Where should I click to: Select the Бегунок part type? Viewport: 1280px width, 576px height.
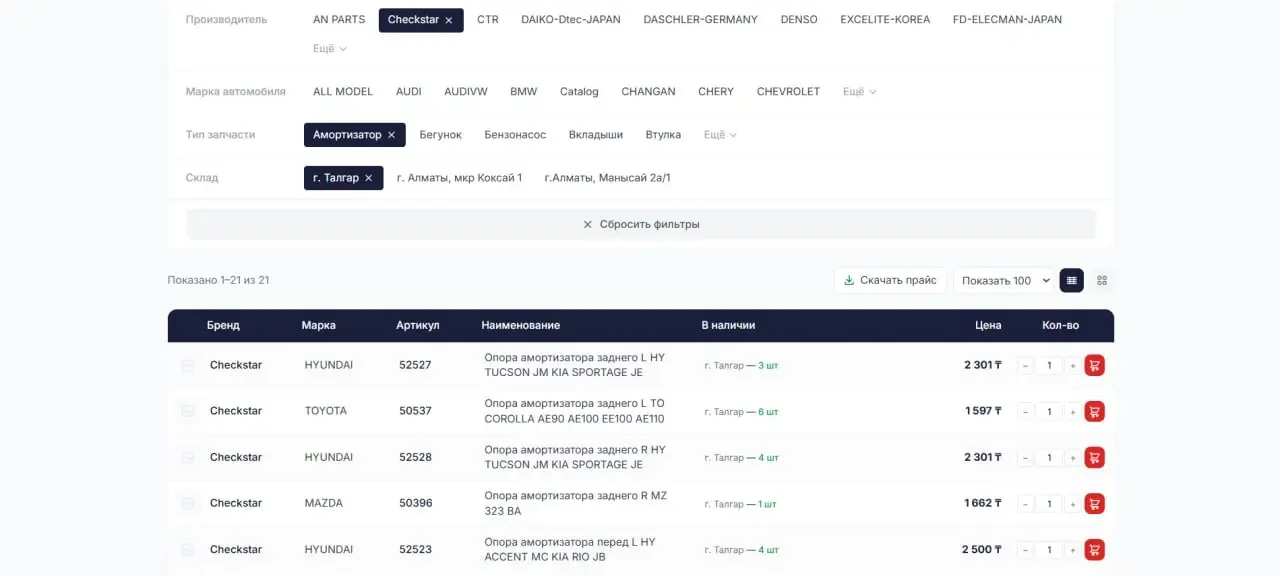coord(441,135)
